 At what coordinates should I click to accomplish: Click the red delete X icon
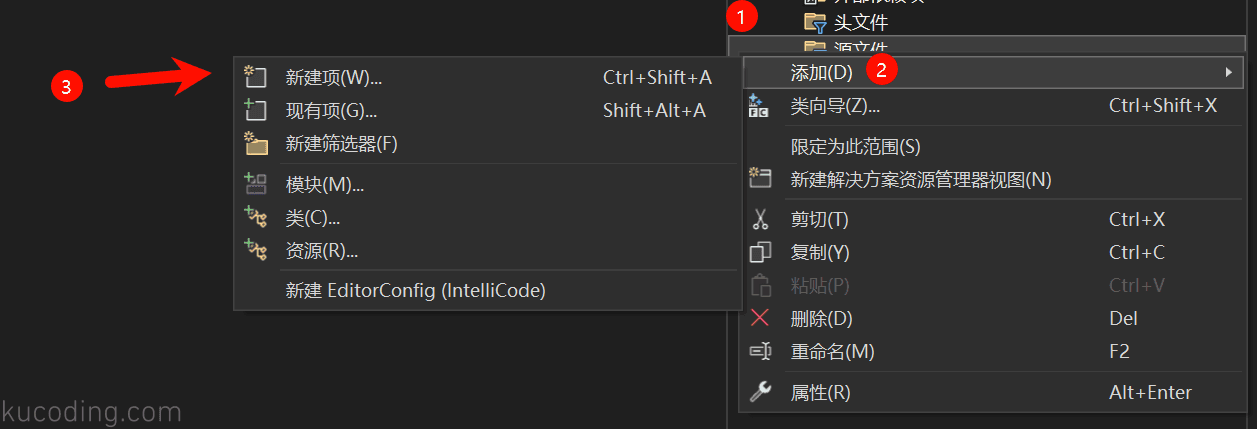point(760,318)
